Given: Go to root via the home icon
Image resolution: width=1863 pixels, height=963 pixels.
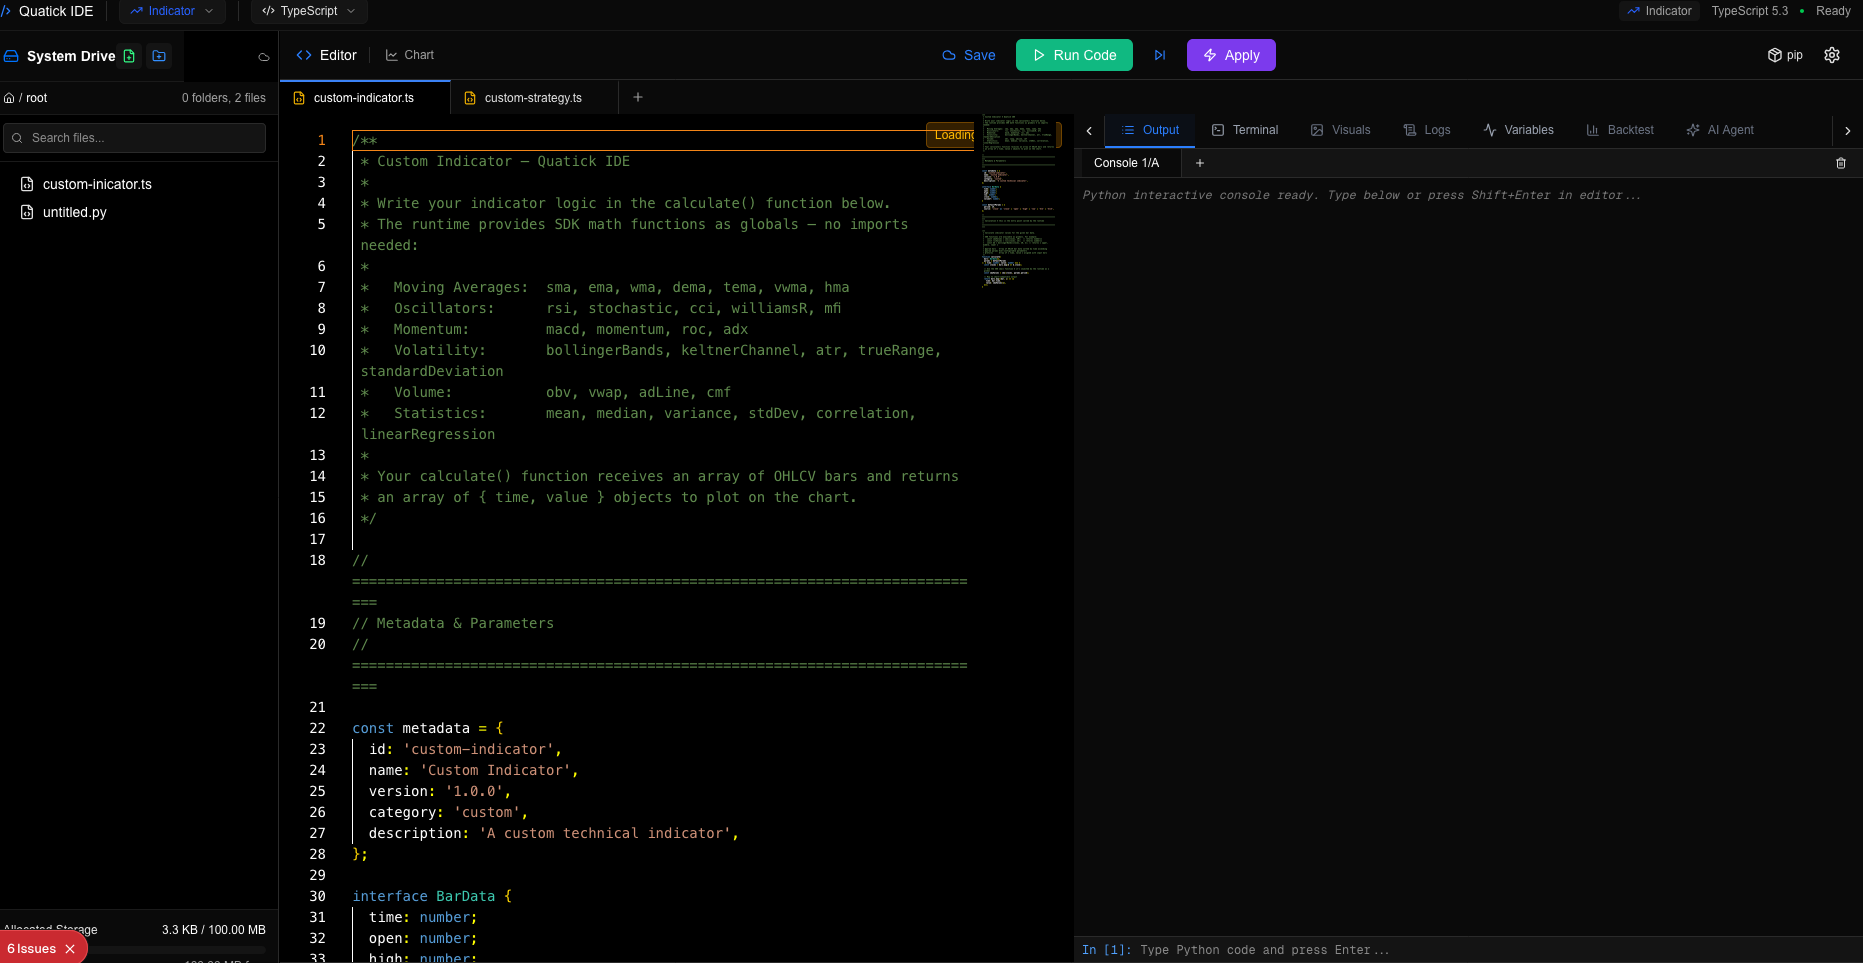Looking at the screenshot, I should (9, 98).
